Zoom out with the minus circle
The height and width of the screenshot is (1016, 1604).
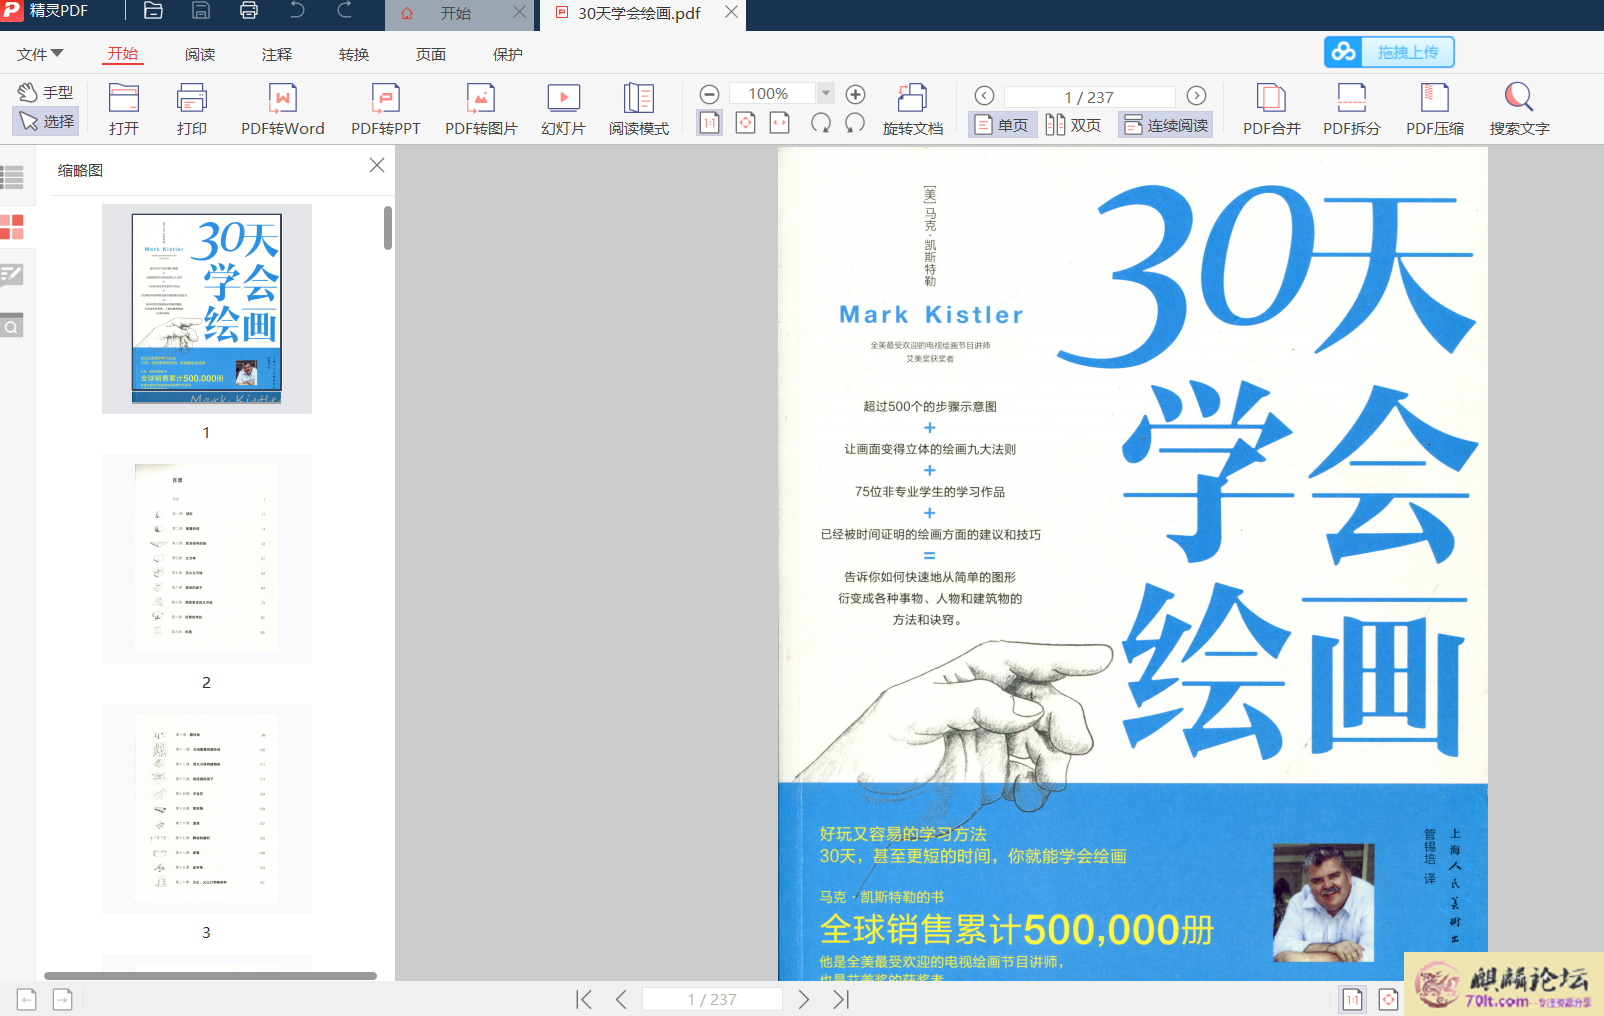pyautogui.click(x=709, y=94)
